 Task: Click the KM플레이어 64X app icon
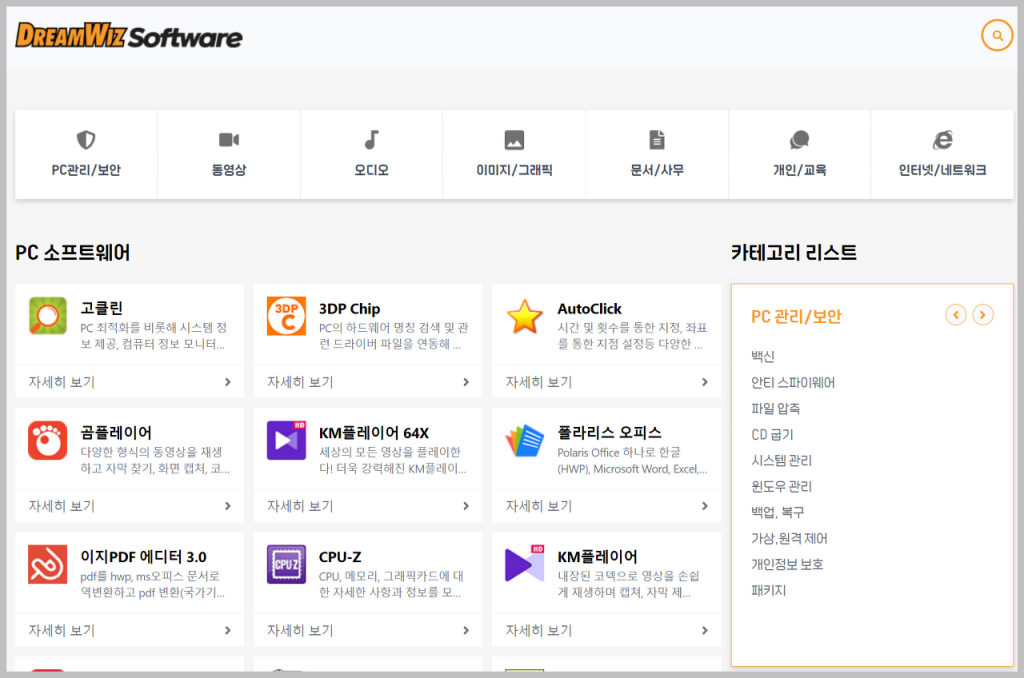click(x=286, y=440)
